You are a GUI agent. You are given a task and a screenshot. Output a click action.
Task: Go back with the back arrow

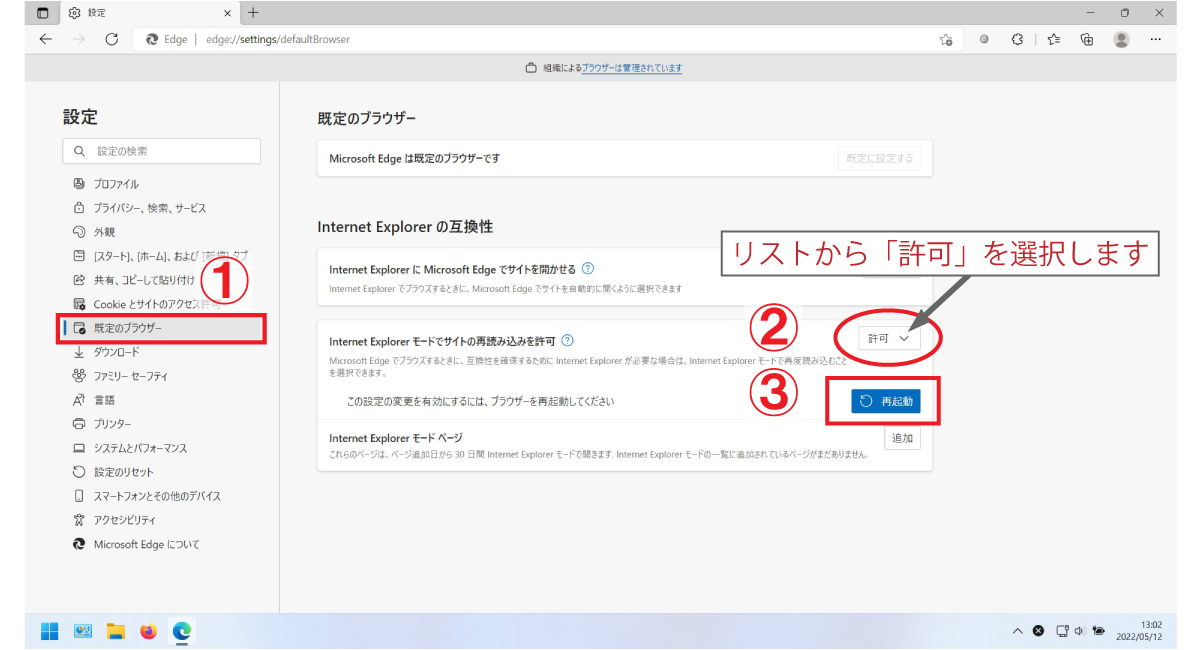point(45,40)
